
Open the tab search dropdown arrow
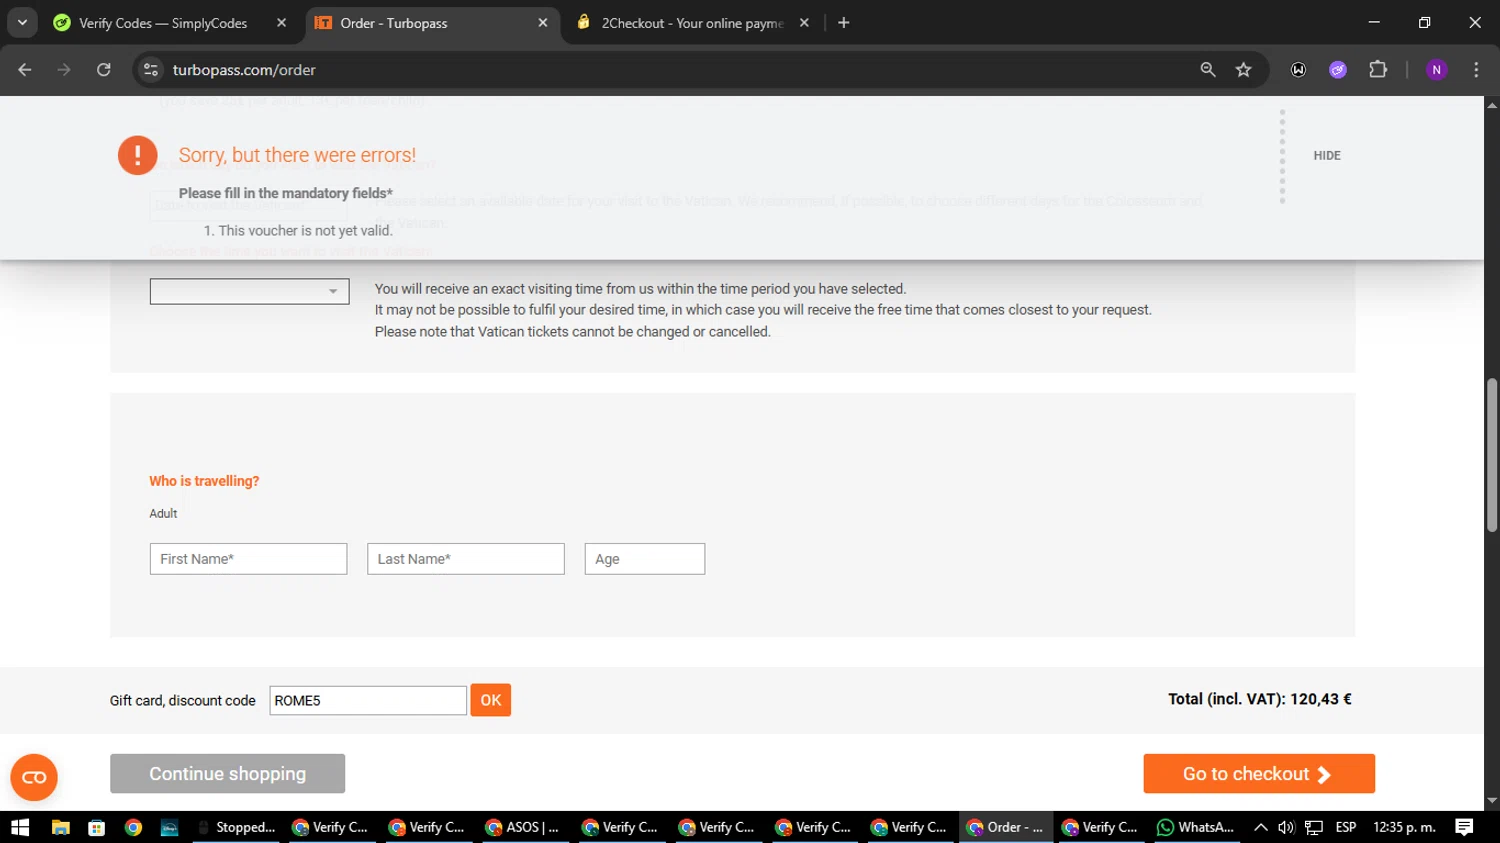pyautogui.click(x=22, y=22)
